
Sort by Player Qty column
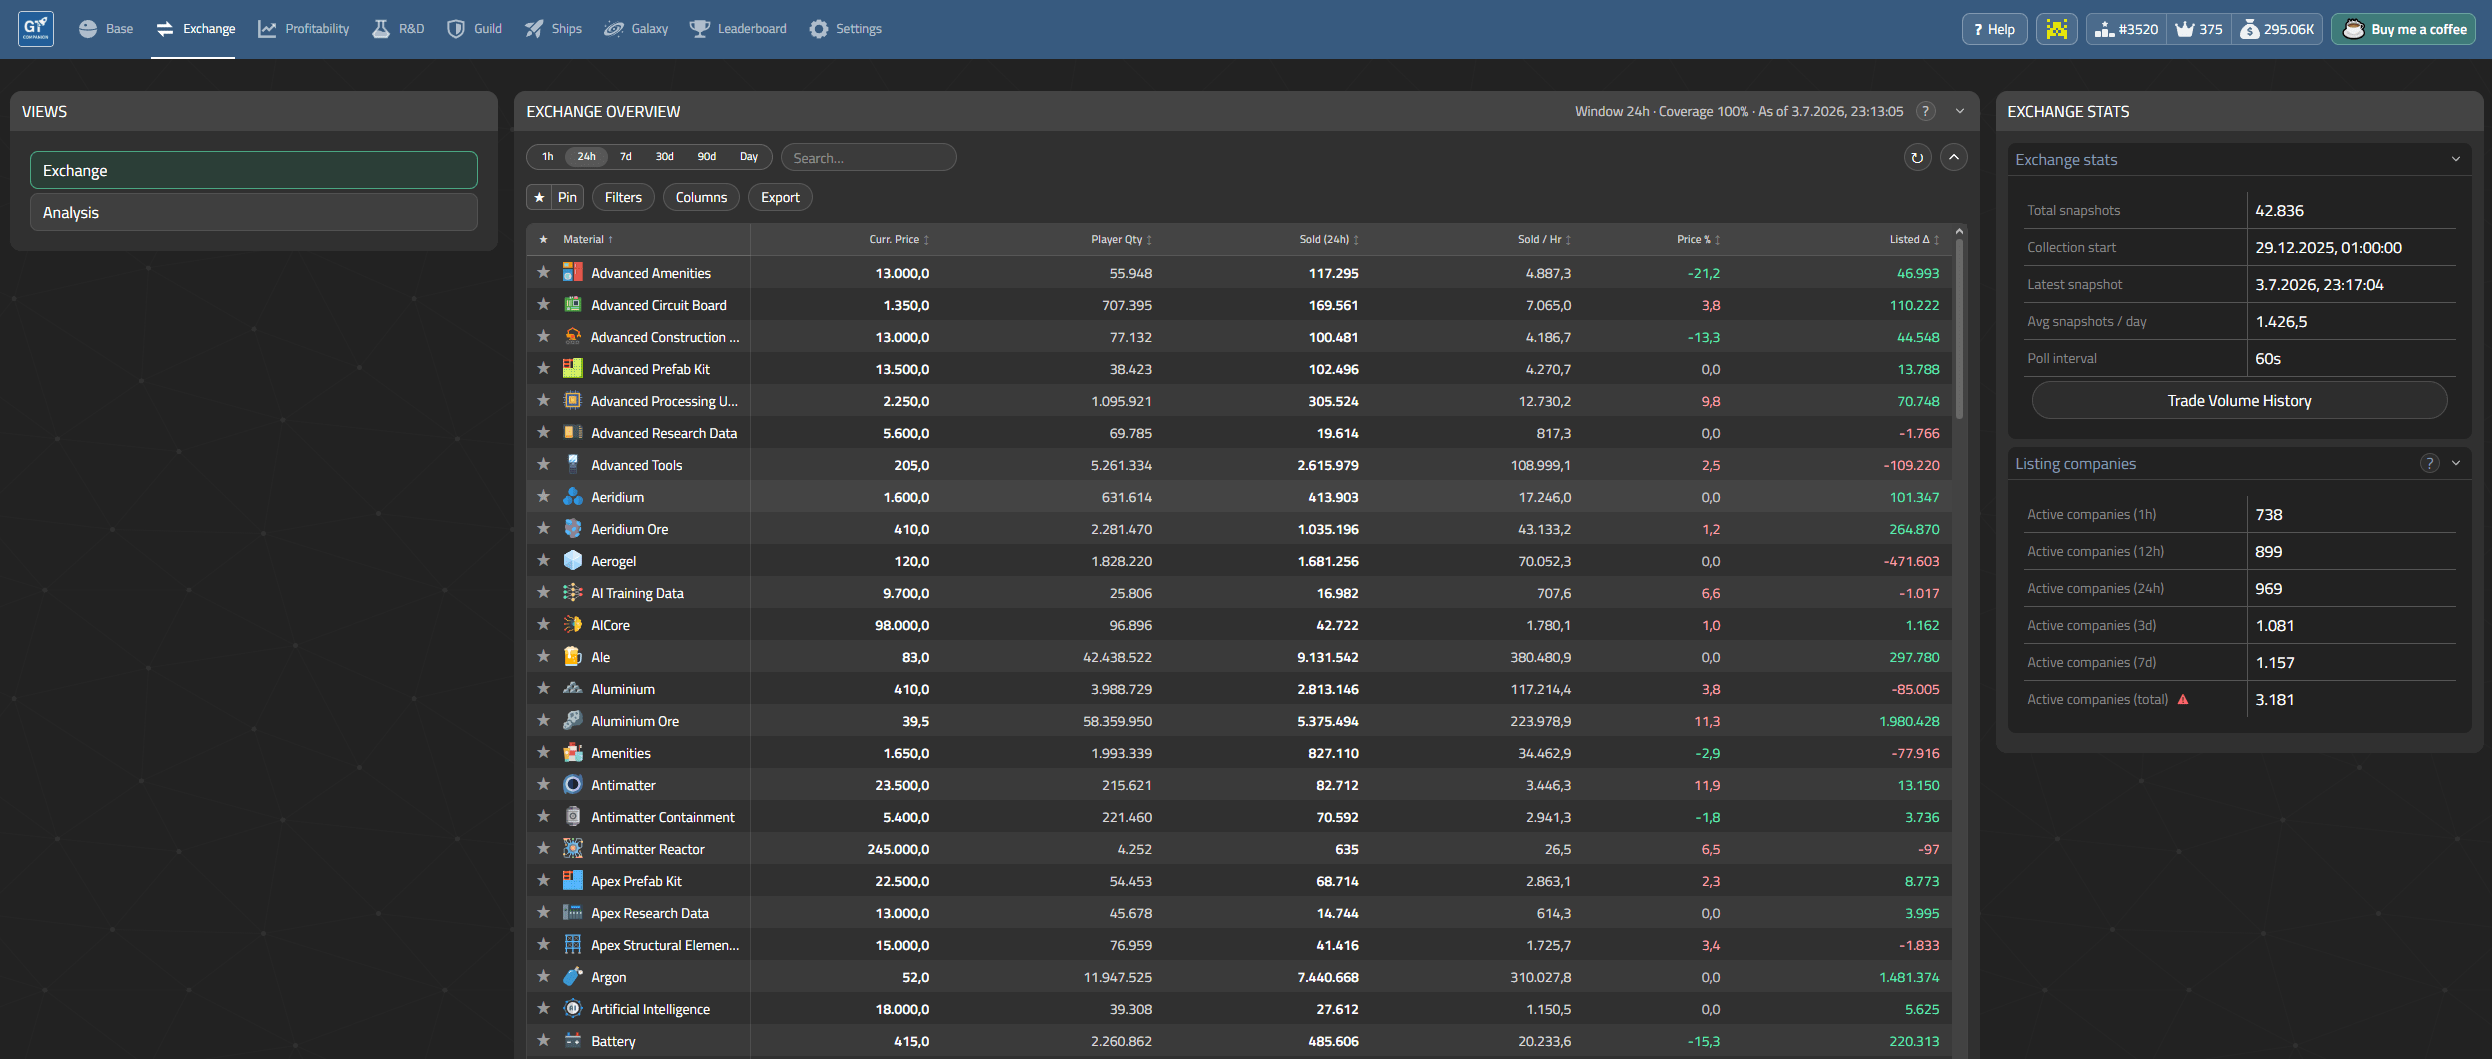(x=1122, y=240)
